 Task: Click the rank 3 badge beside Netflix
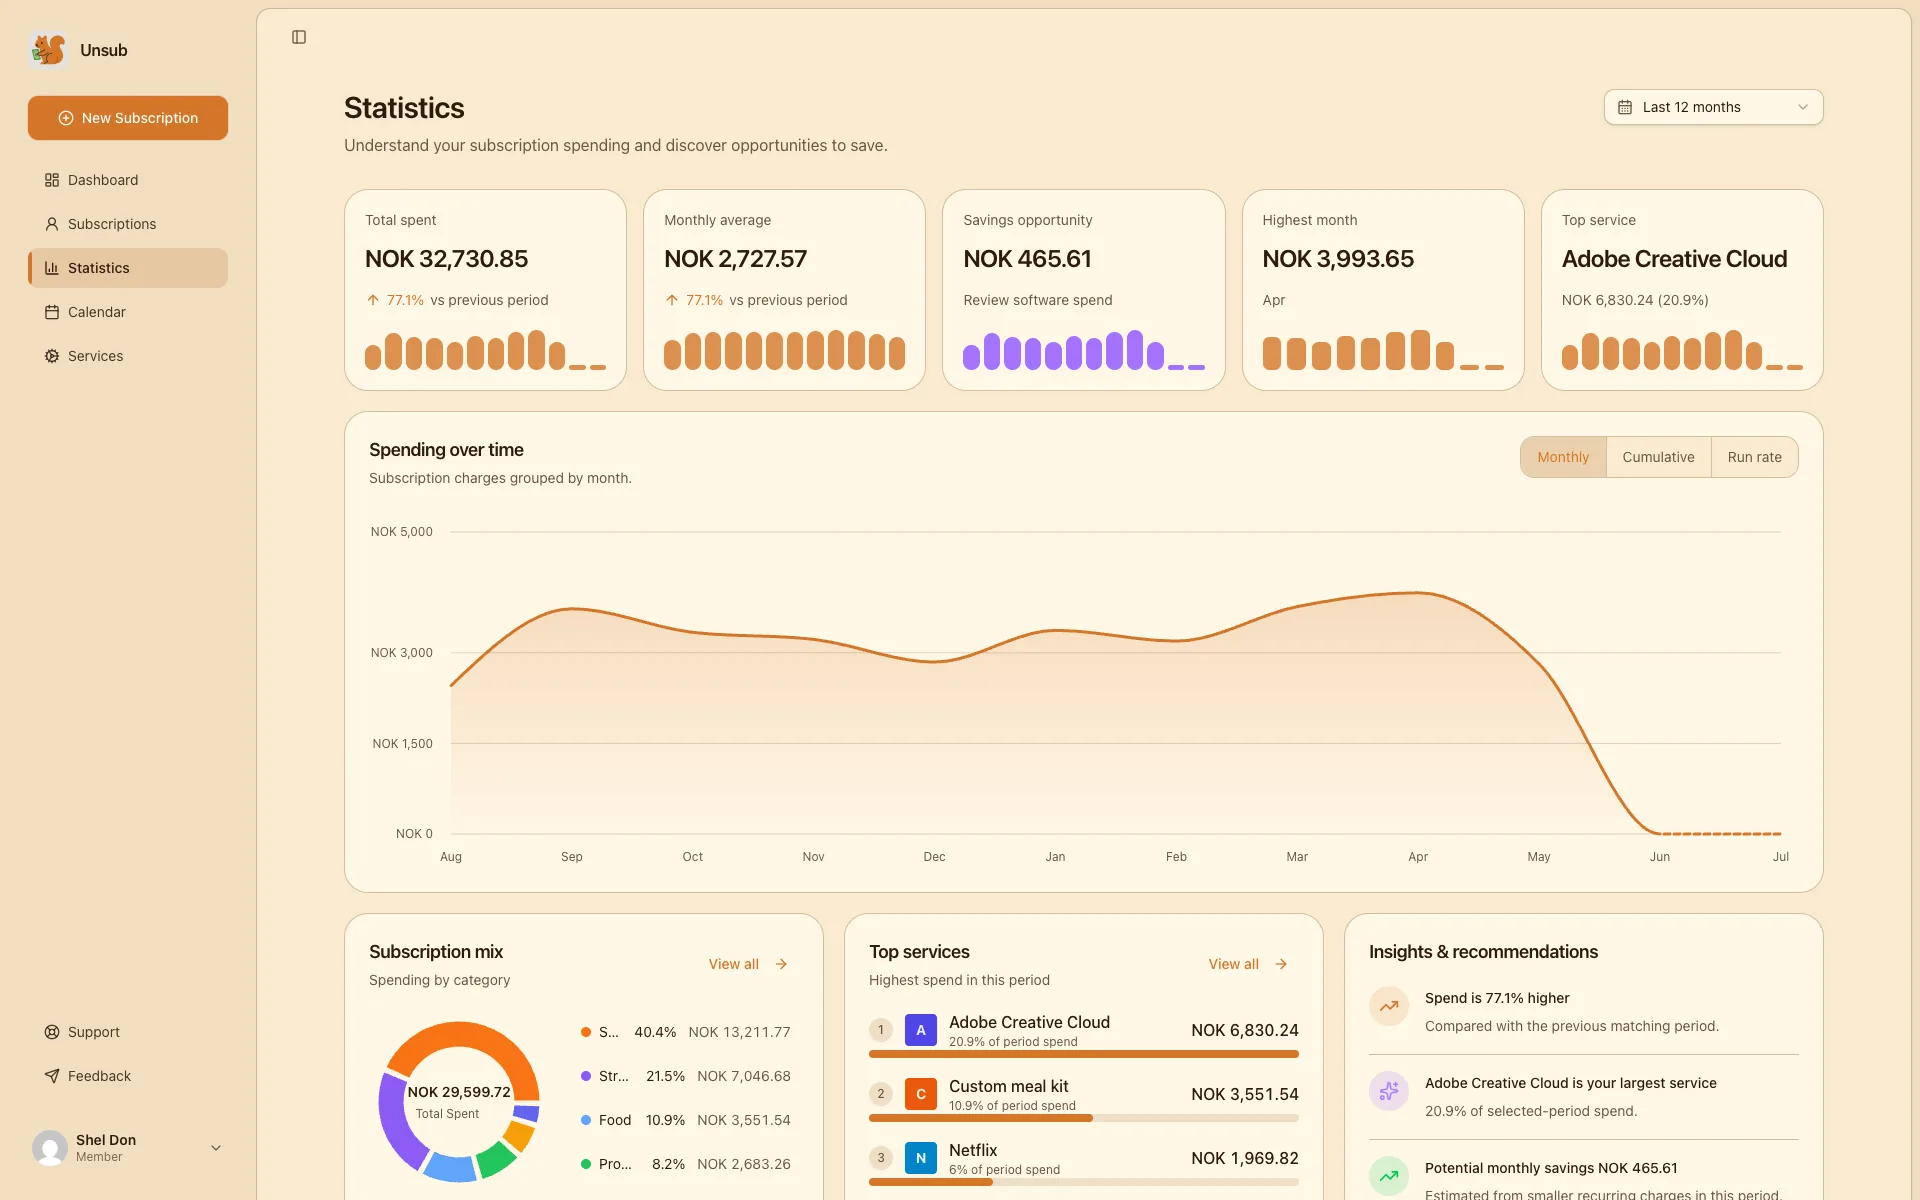coord(881,1158)
